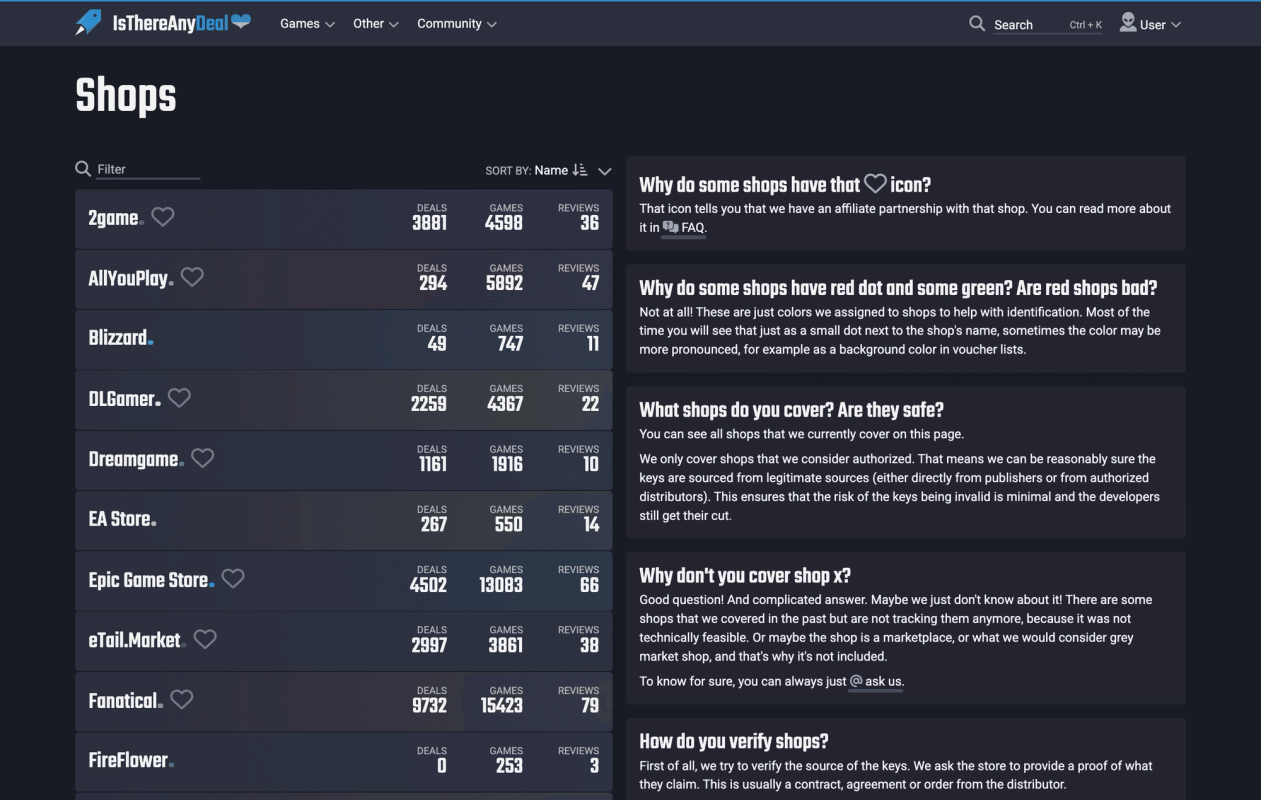
Task: Click the 1916 games count for Dreamgame
Action: pyautogui.click(x=507, y=464)
